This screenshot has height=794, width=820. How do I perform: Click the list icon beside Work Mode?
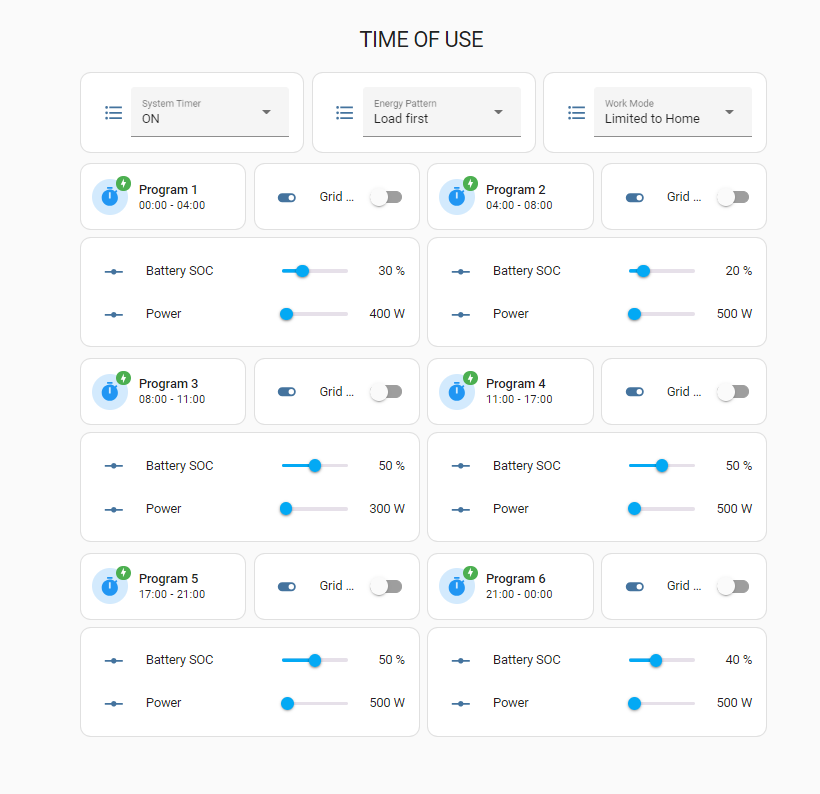pos(577,113)
